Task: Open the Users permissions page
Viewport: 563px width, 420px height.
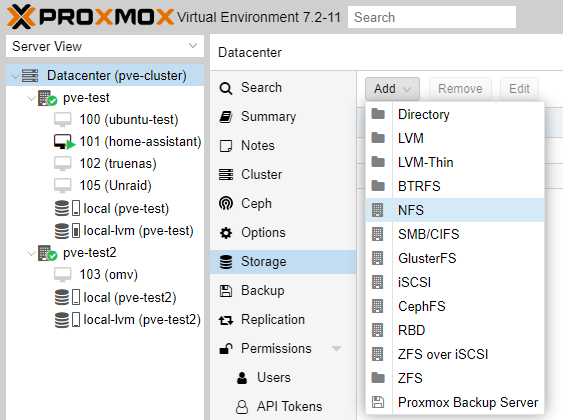Action: (x=283, y=378)
